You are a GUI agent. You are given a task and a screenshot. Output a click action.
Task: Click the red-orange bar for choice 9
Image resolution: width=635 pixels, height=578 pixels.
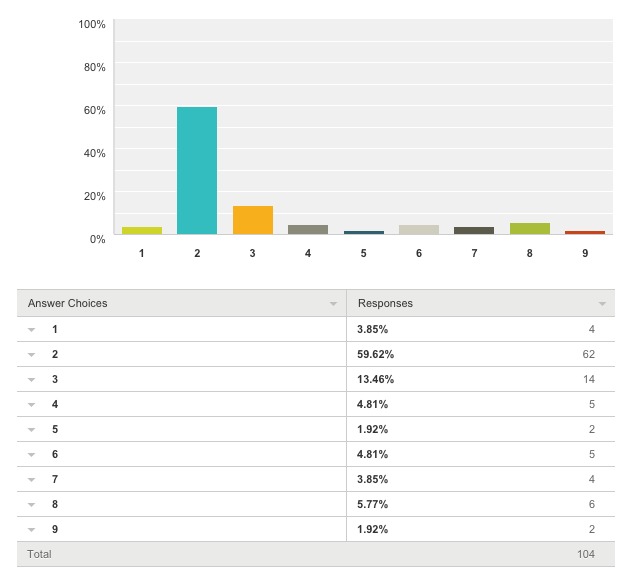[x=585, y=232]
